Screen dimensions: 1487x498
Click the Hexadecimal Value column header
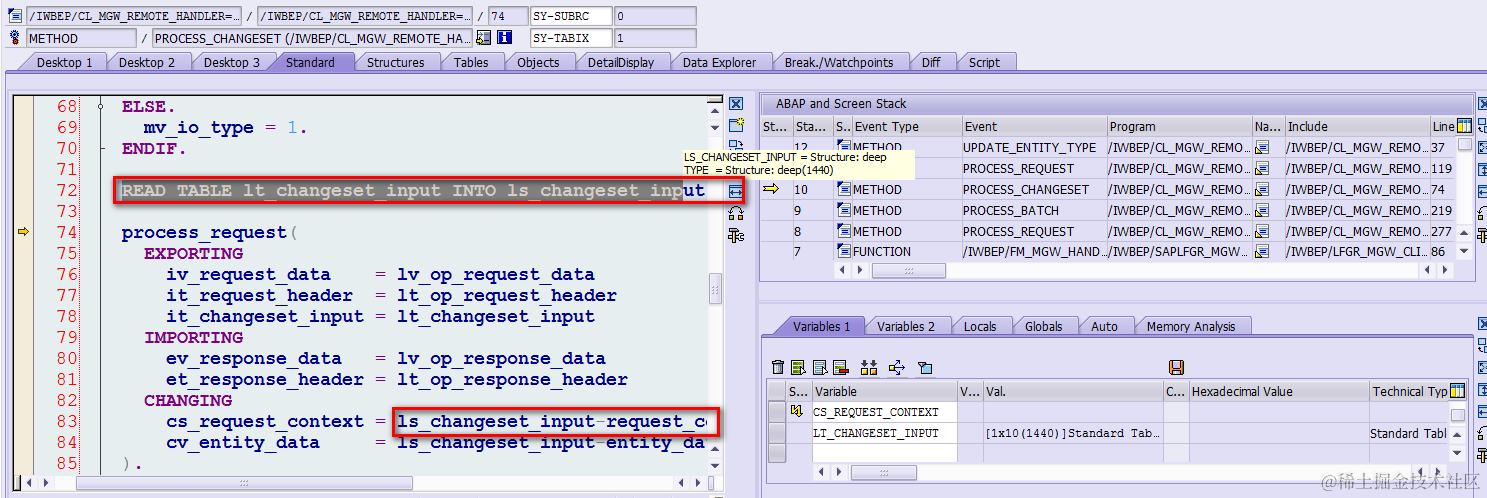coord(1278,391)
